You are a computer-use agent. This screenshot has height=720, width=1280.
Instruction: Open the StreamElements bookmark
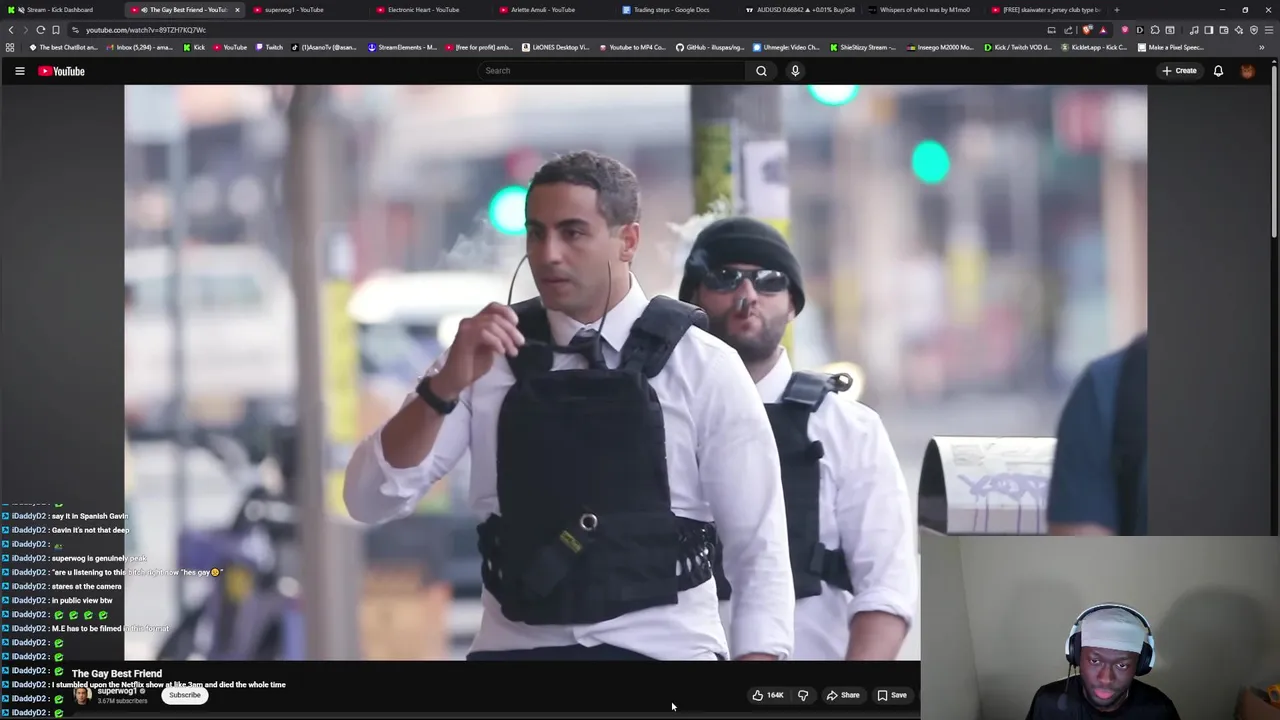[x=402, y=47]
